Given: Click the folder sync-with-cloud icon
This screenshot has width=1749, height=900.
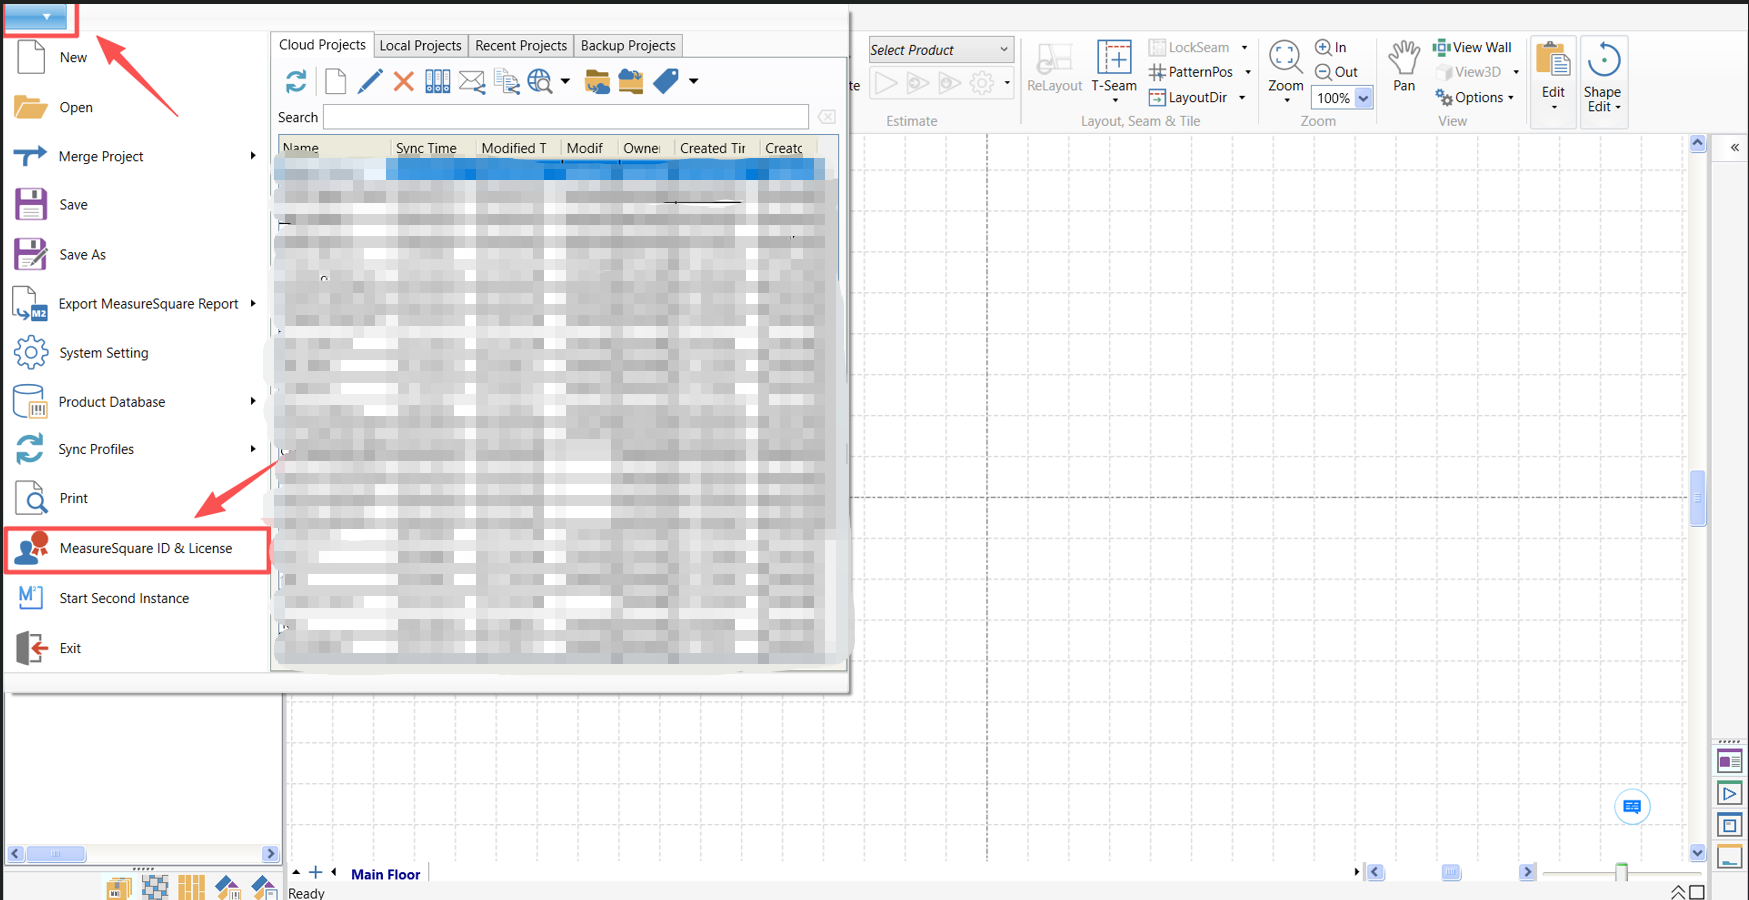Looking at the screenshot, I should tap(631, 81).
